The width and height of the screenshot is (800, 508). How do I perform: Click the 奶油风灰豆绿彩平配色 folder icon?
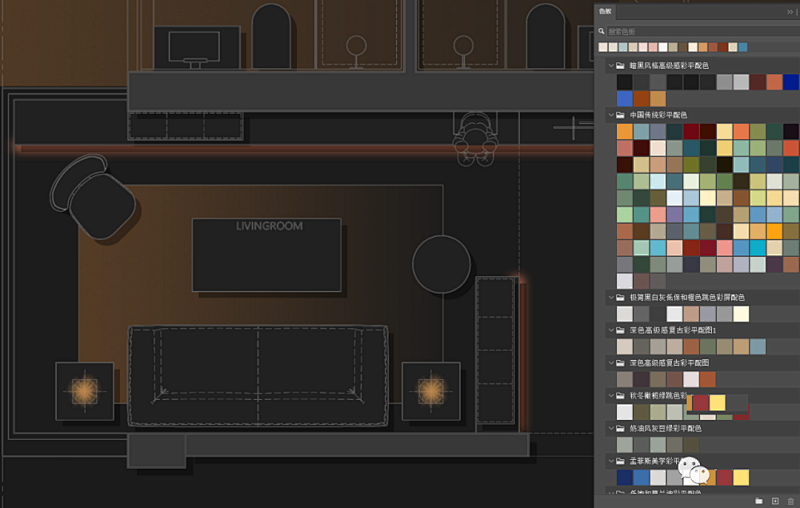(621, 428)
